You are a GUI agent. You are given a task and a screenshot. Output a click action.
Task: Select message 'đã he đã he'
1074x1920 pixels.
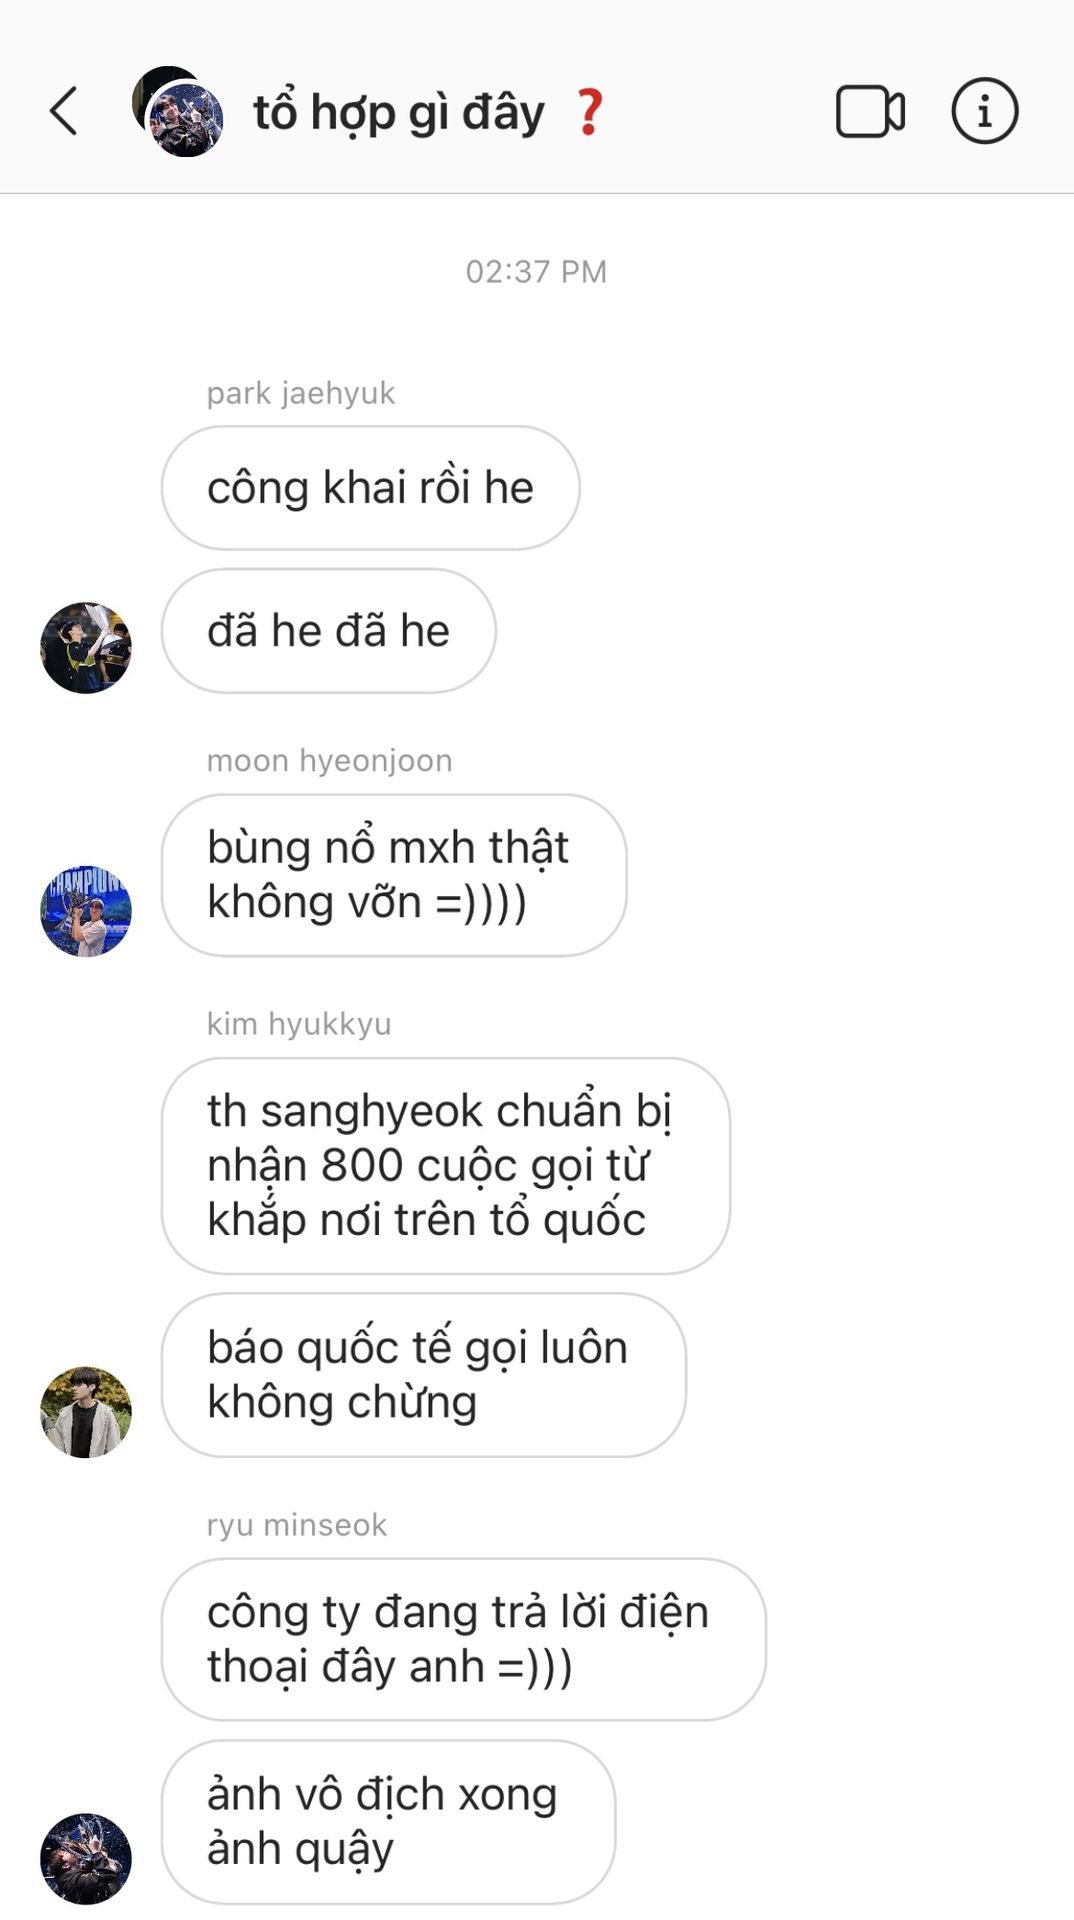coord(328,631)
